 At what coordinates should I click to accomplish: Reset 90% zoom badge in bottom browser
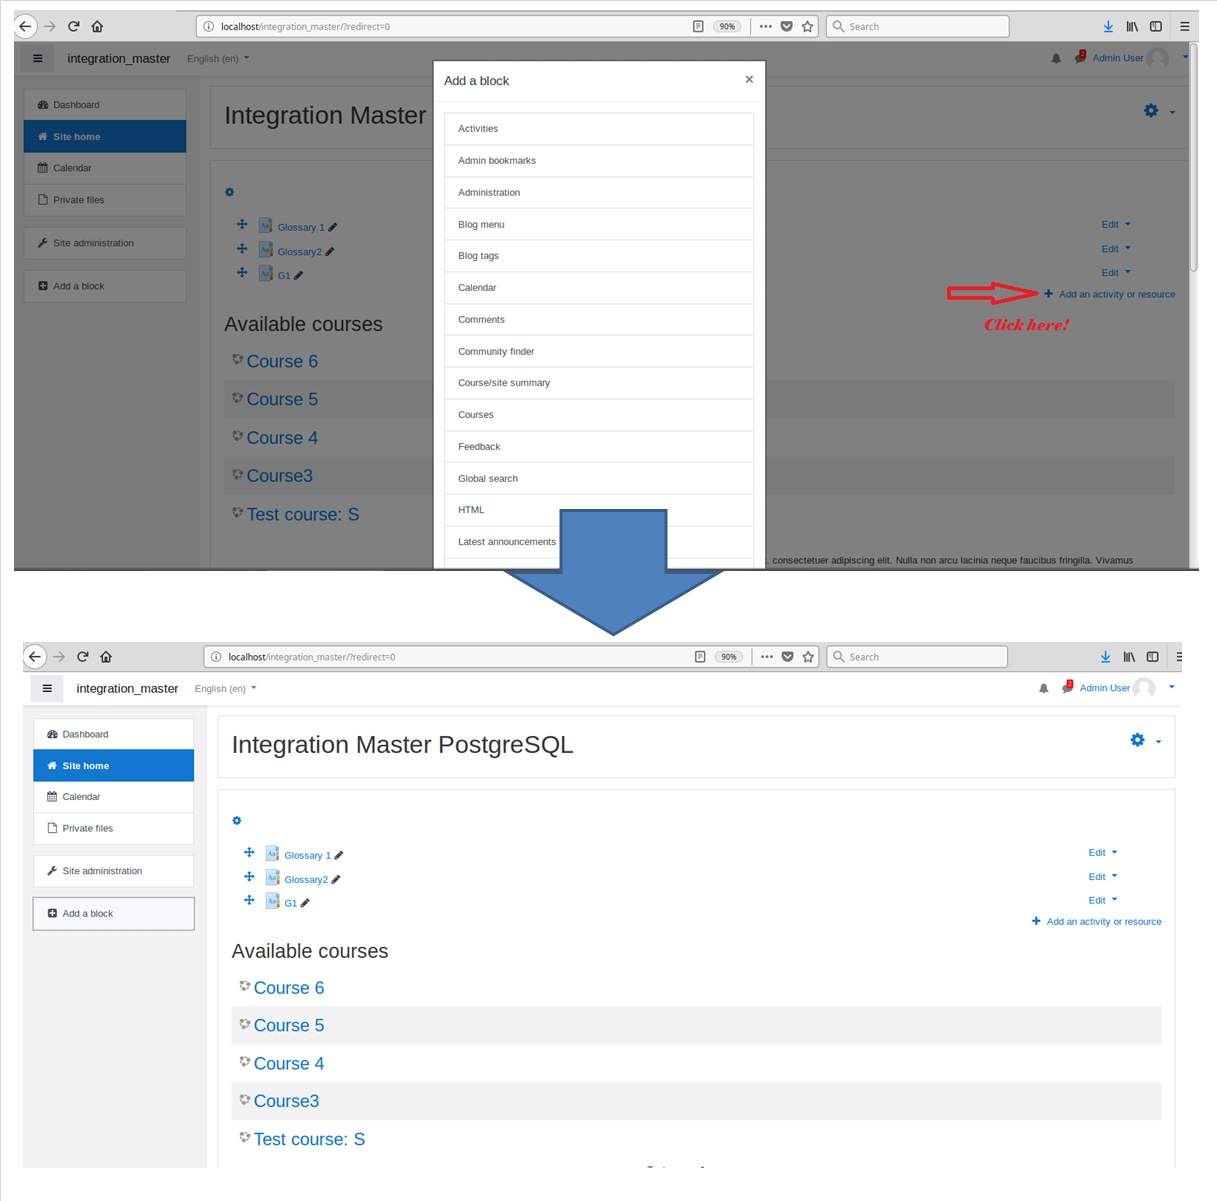coord(729,657)
